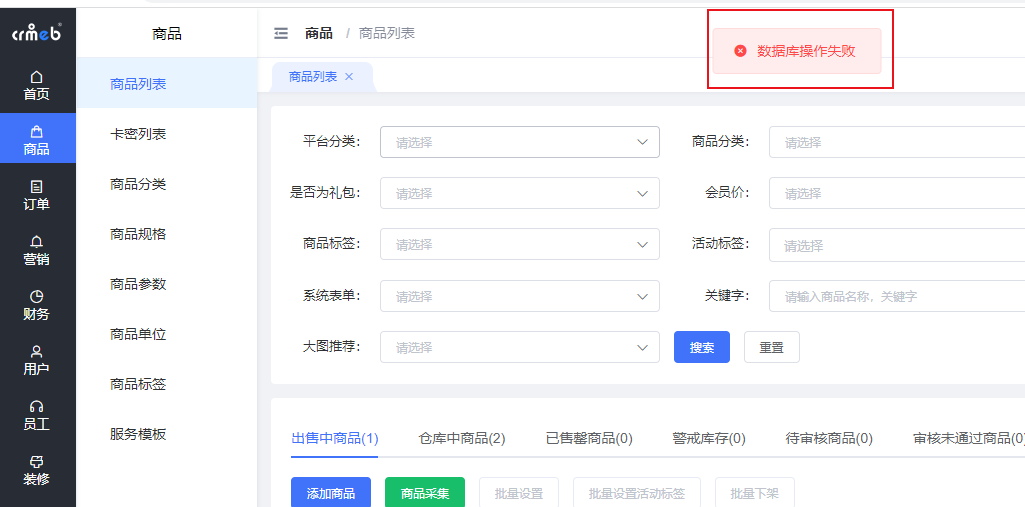Switch to the 审核未通过商品 tab
This screenshot has width=1025, height=507.
click(x=969, y=438)
